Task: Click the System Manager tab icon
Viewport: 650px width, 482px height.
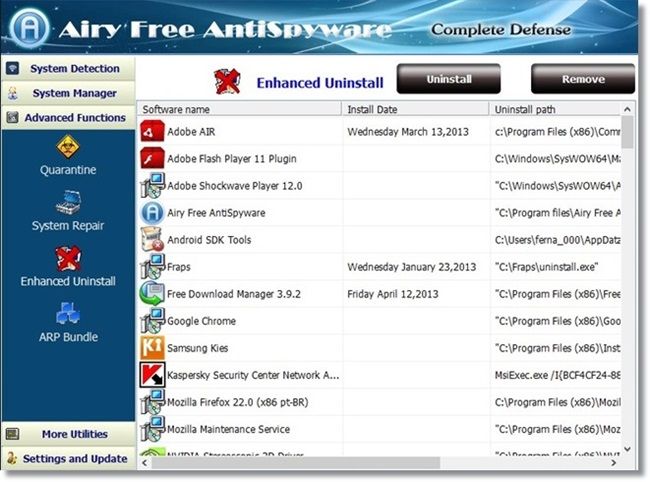Action: point(12,93)
